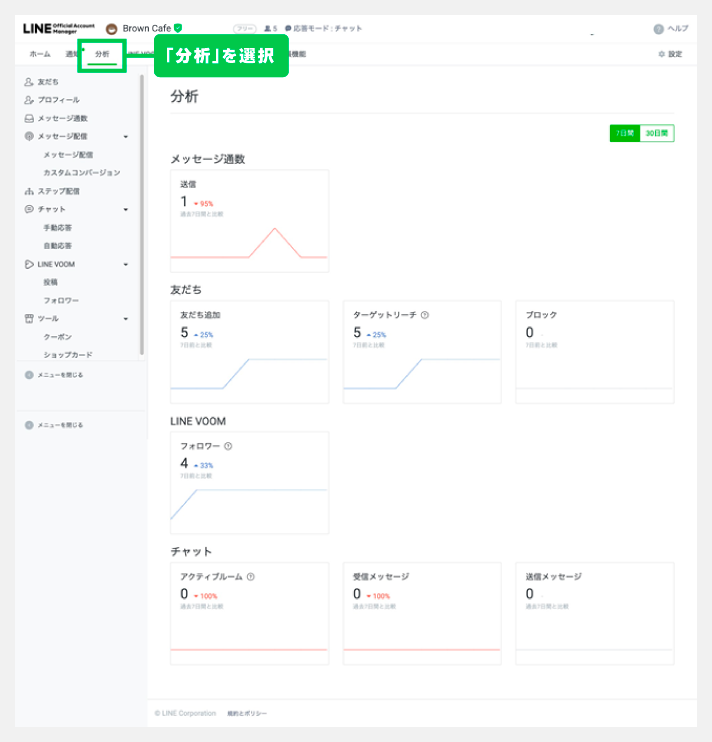Open the 送信 message count card
The width and height of the screenshot is (712, 742).
click(249, 221)
